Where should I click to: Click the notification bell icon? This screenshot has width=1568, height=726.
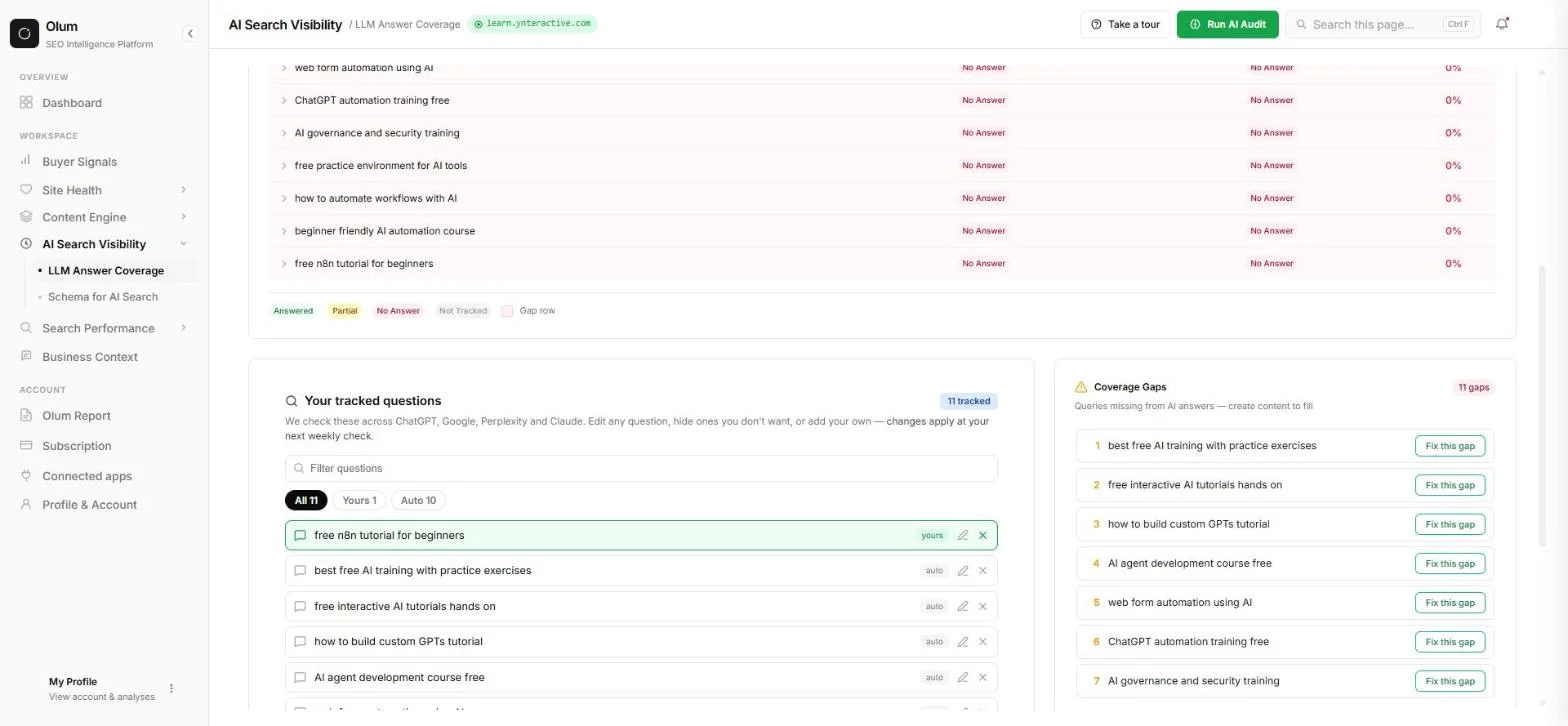[x=1501, y=24]
